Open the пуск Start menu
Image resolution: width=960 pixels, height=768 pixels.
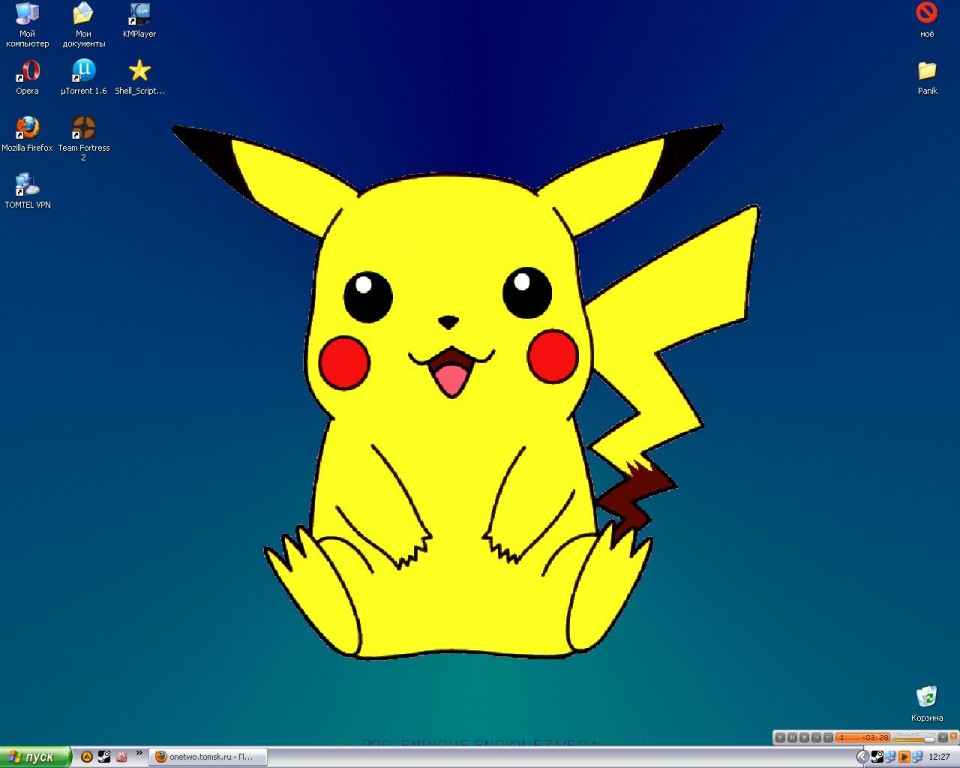click(36, 757)
